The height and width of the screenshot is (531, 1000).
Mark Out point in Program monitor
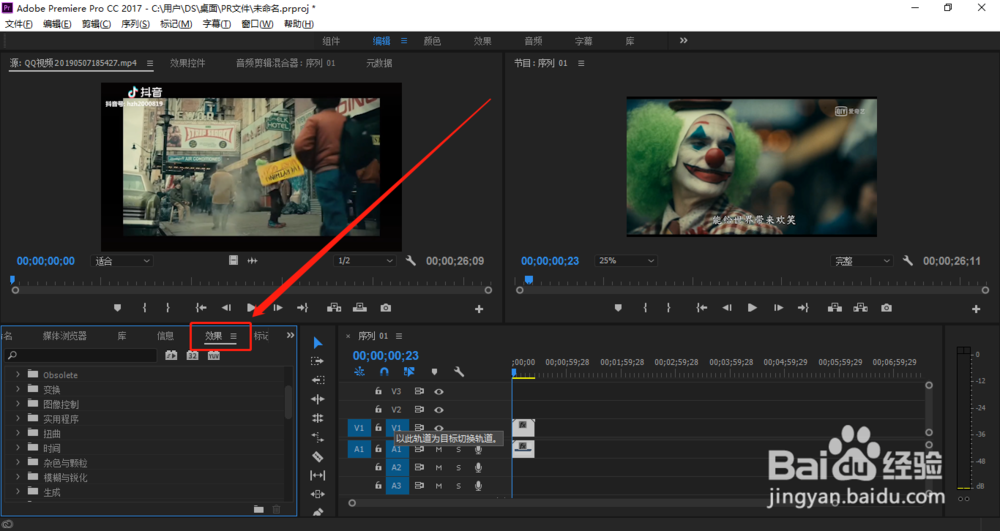click(x=668, y=308)
